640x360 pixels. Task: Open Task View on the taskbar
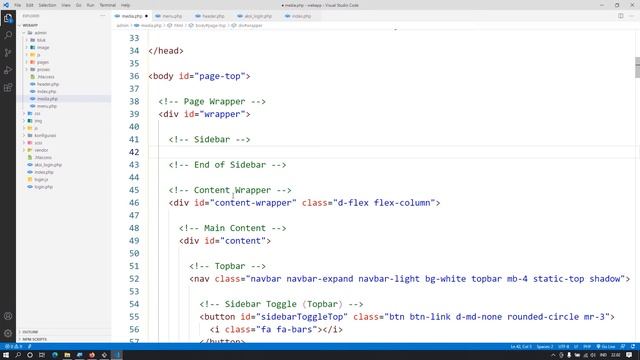[42, 355]
